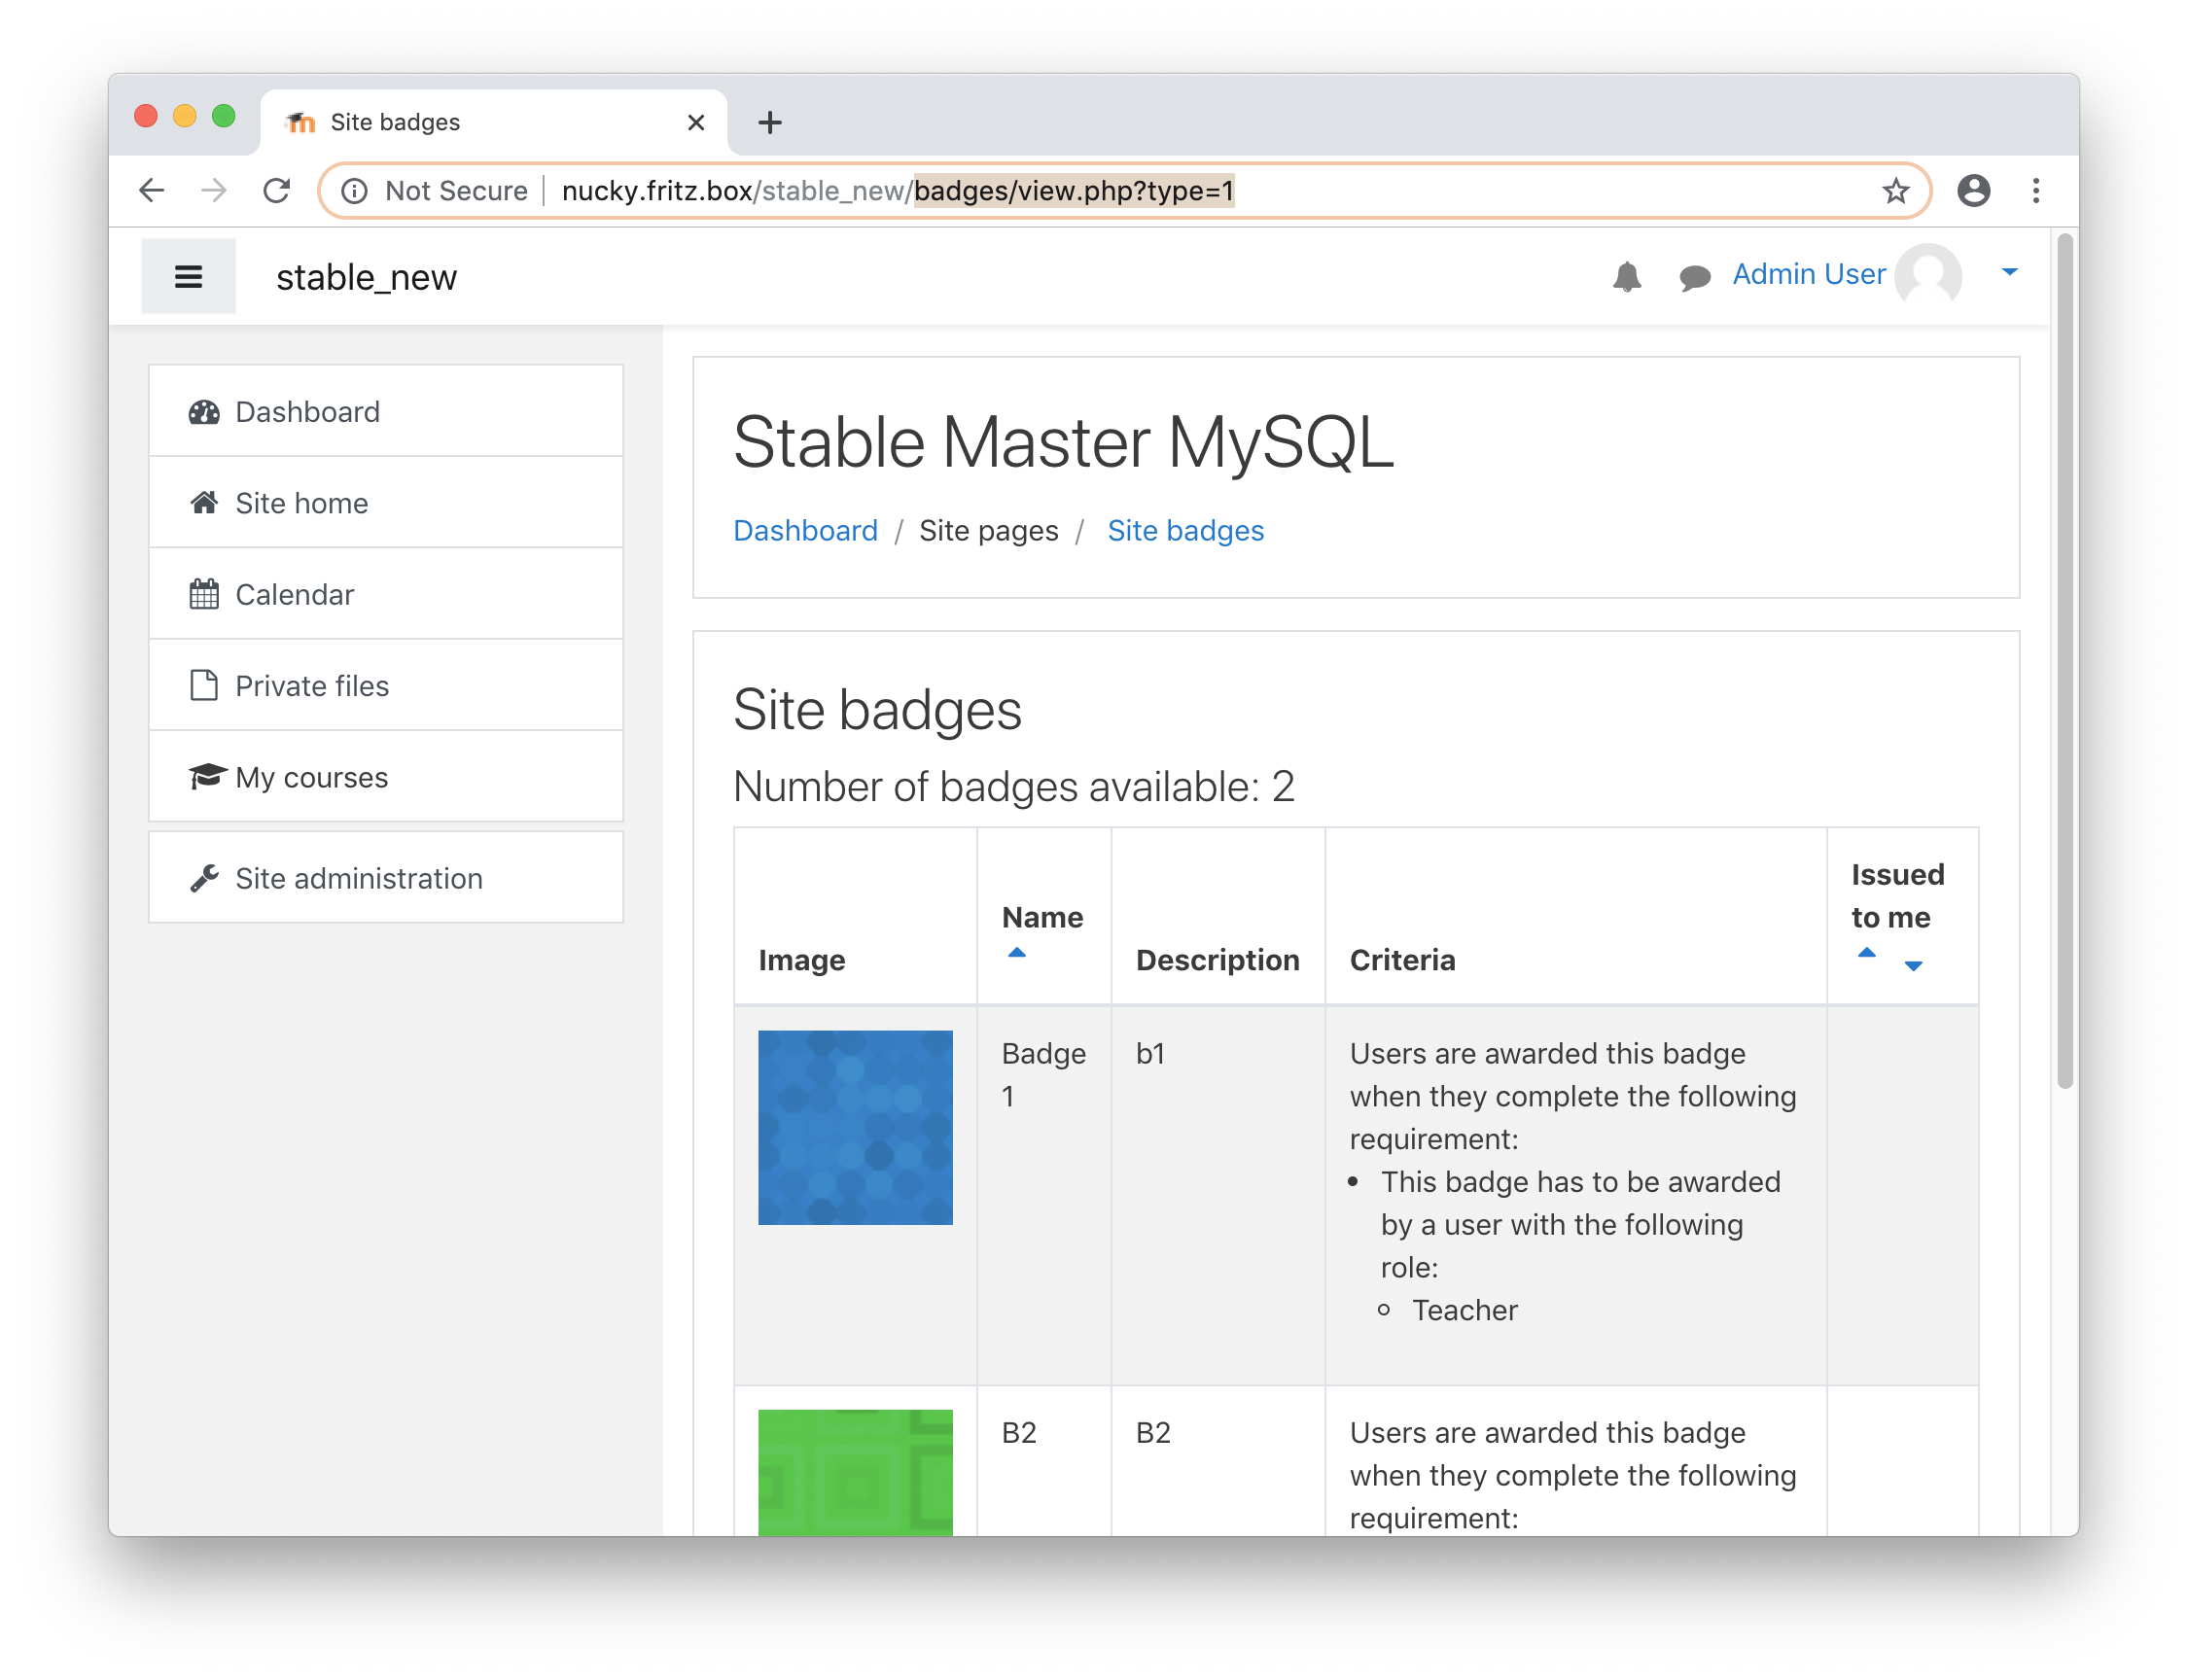Sort by the Name column ascending arrow
Viewport: 2188px width, 1680px height.
[x=1016, y=953]
